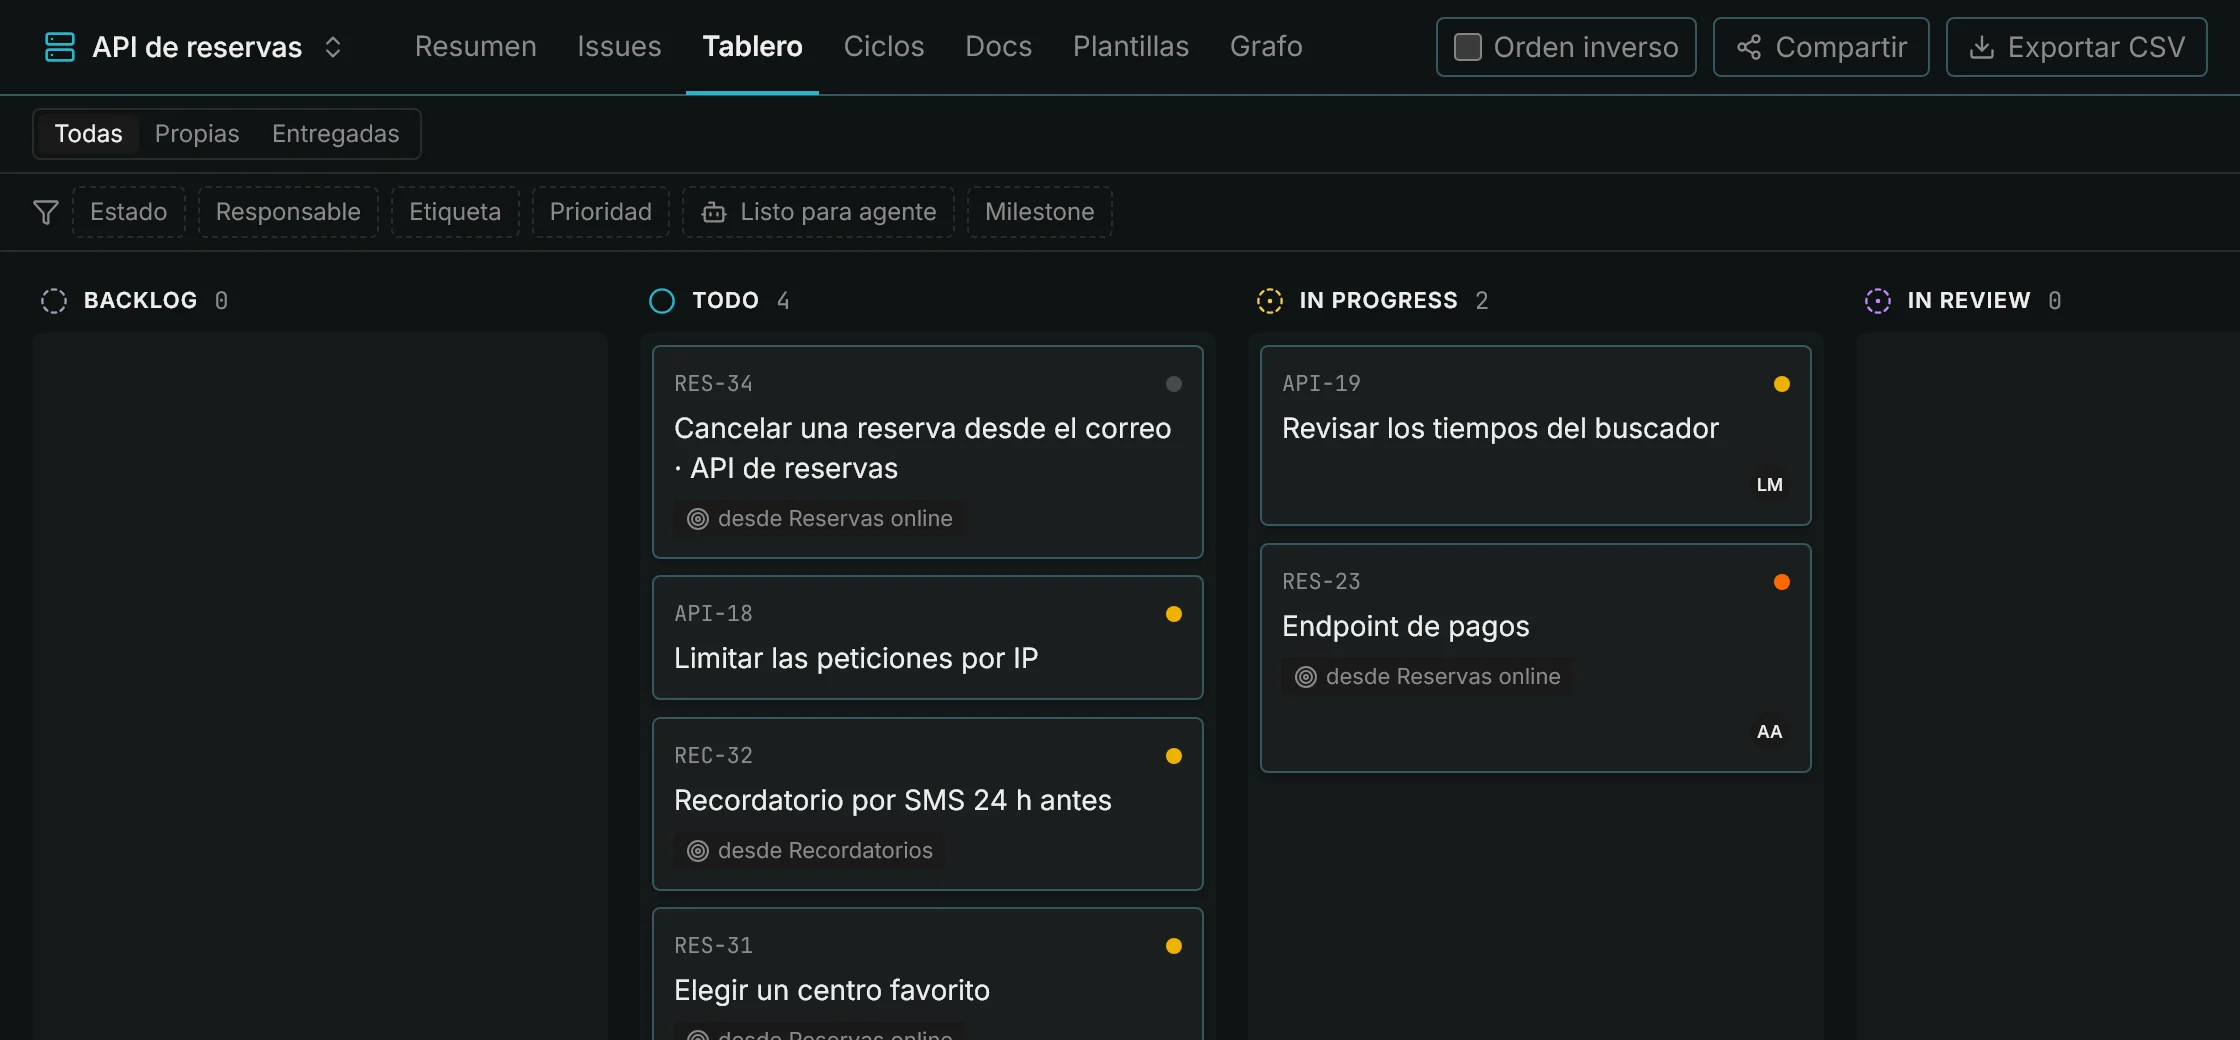Click the orange priority dot on RES-23
Screen dimensions: 2240x1040
[1782, 582]
